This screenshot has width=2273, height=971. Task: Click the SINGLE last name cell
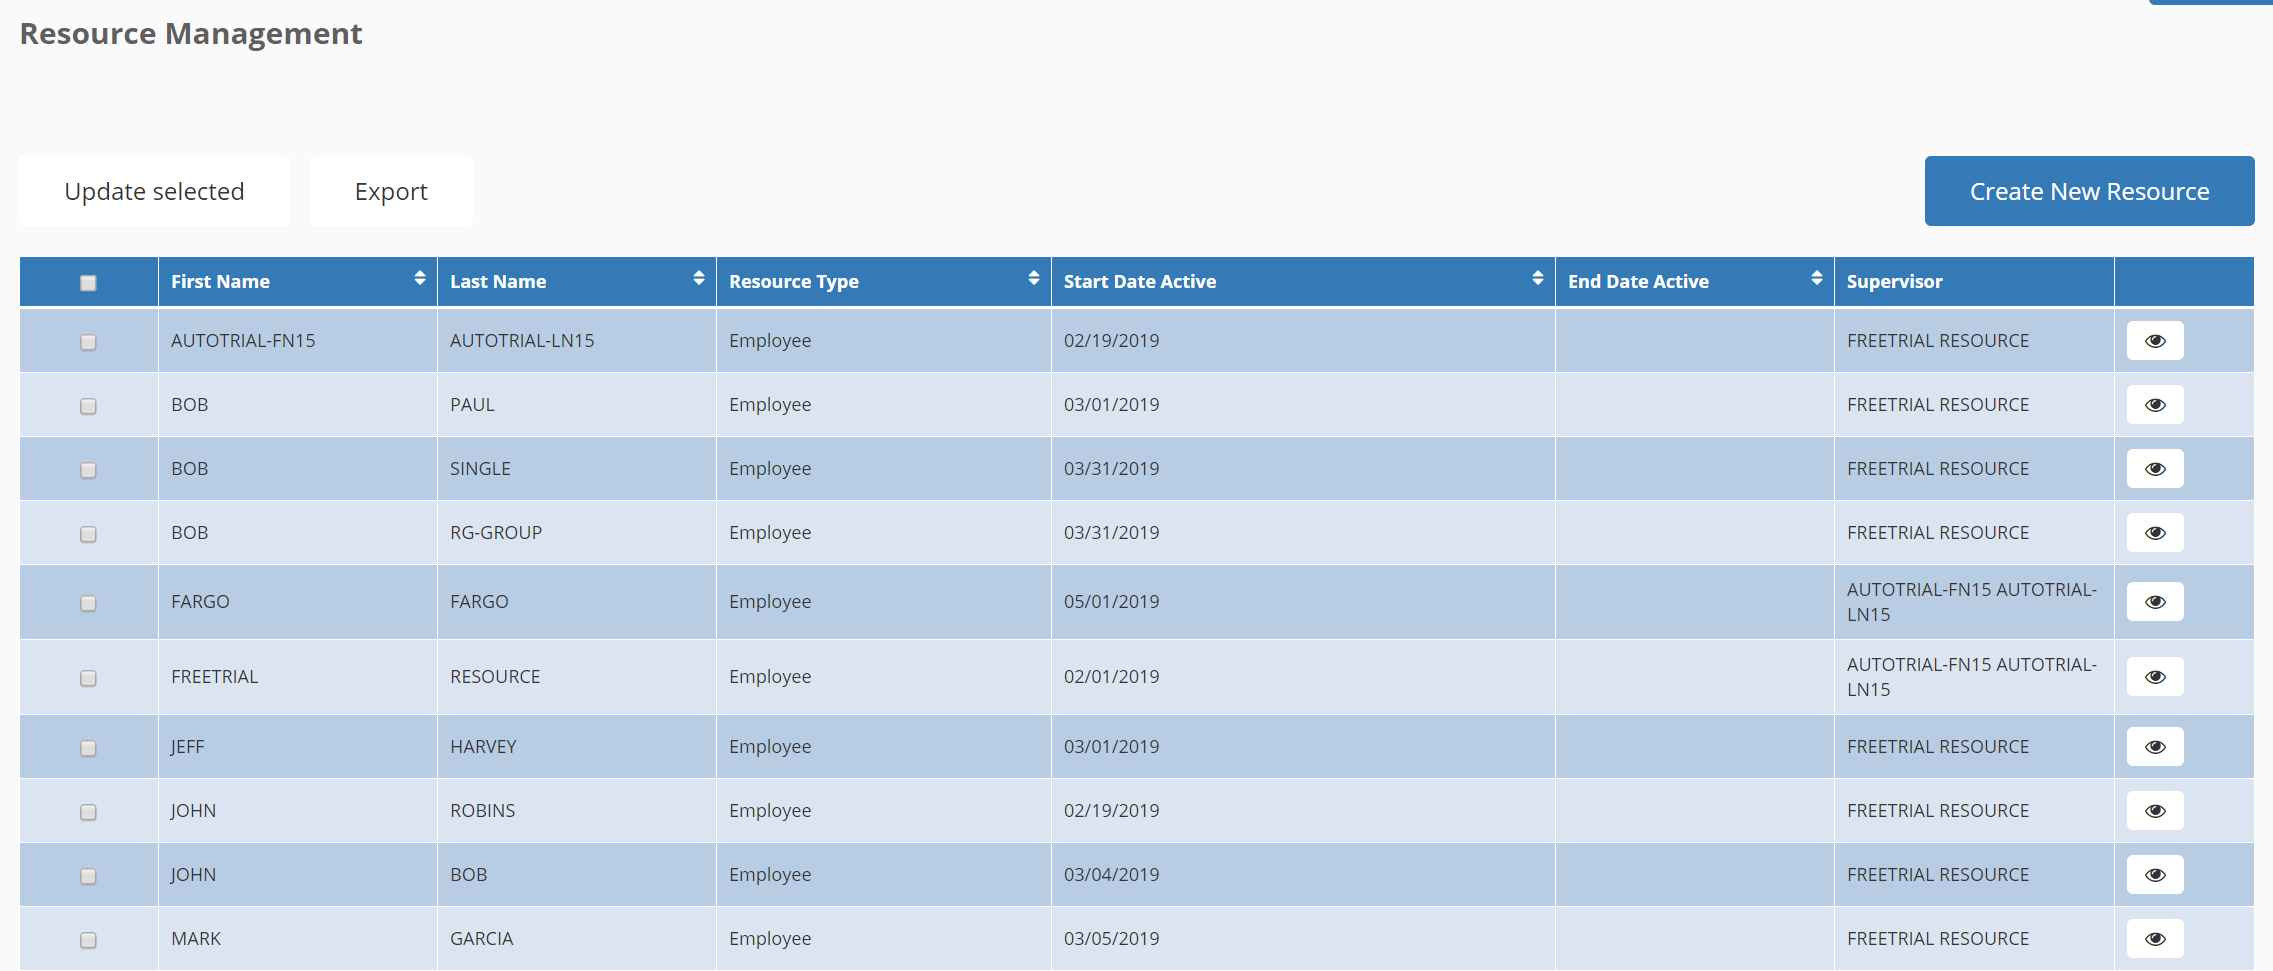pyautogui.click(x=577, y=469)
